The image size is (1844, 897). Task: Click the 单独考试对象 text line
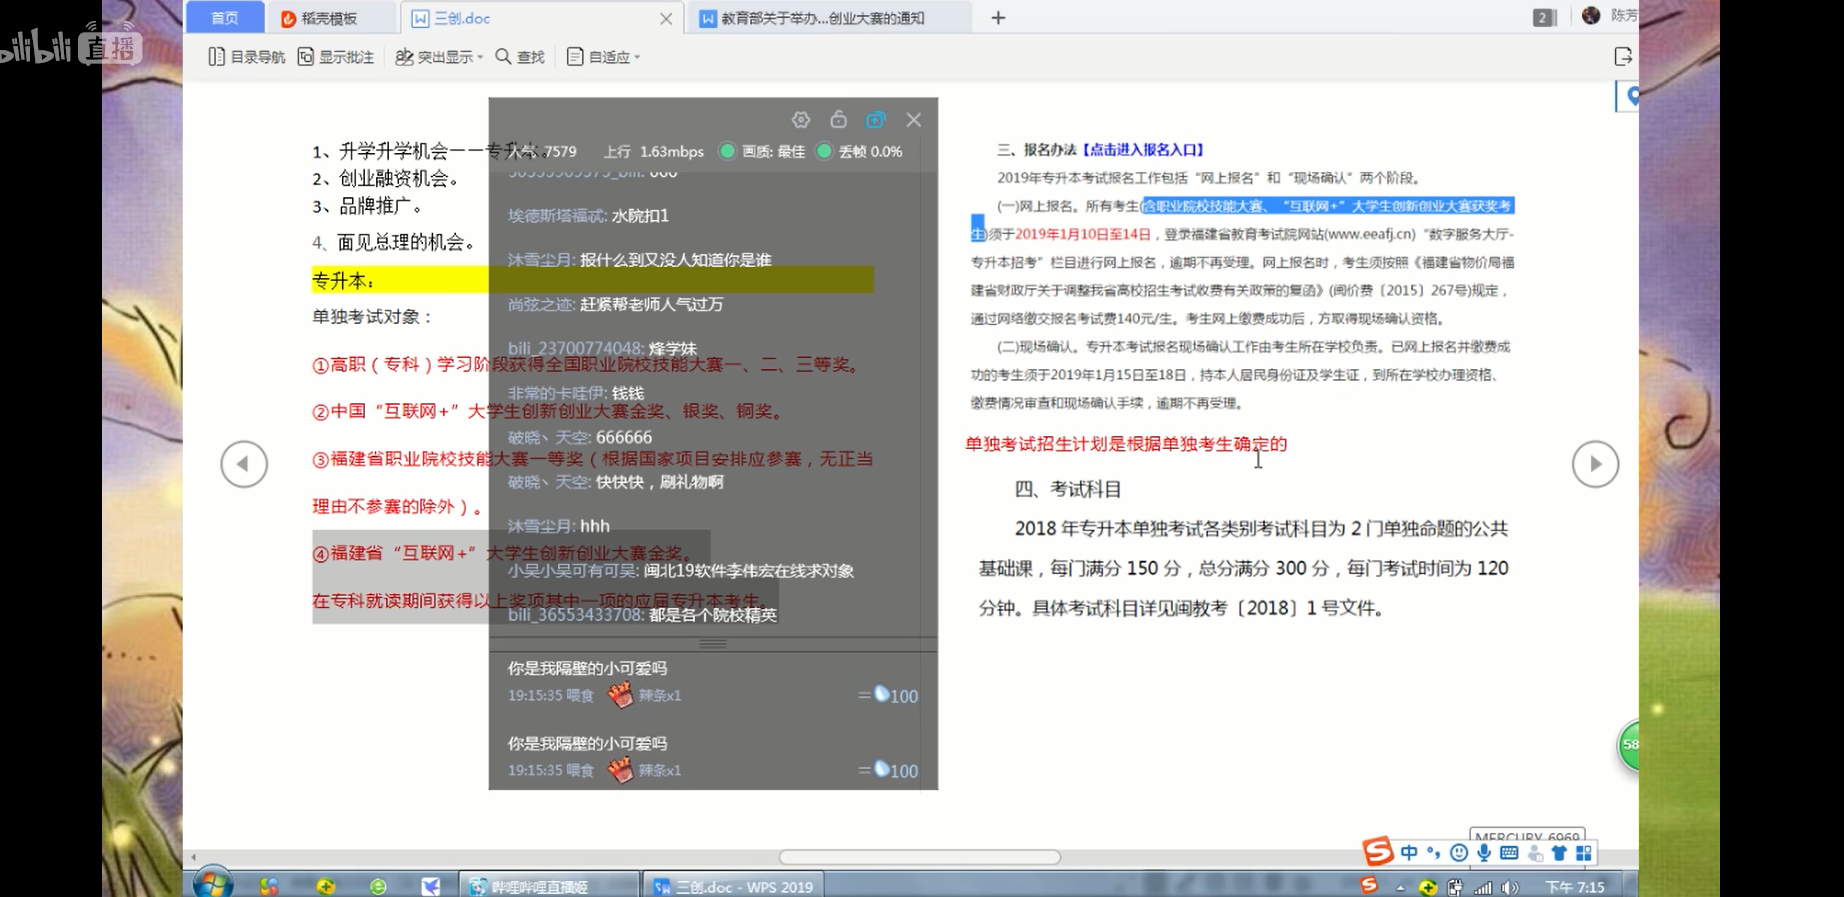[372, 317]
